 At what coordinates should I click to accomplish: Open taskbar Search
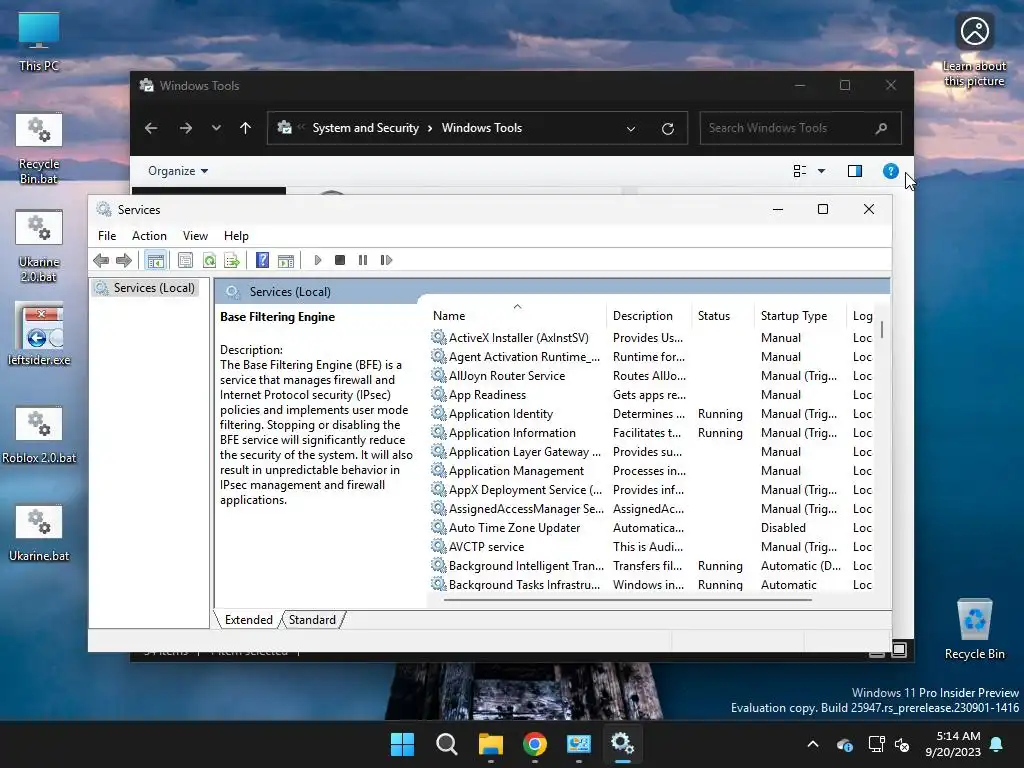(x=447, y=744)
